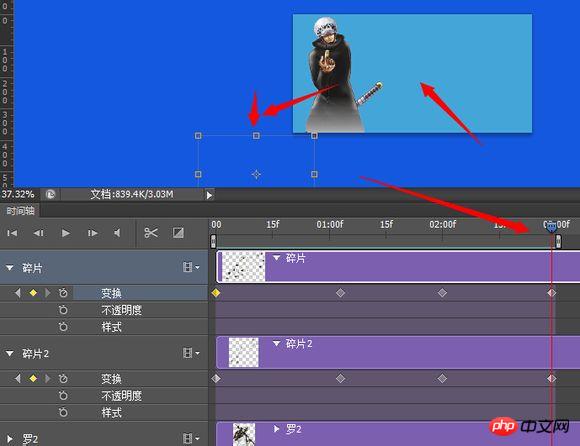The height and width of the screenshot is (446, 580).
Task: Go to first frame in timeline controls
Action: [x=12, y=233]
